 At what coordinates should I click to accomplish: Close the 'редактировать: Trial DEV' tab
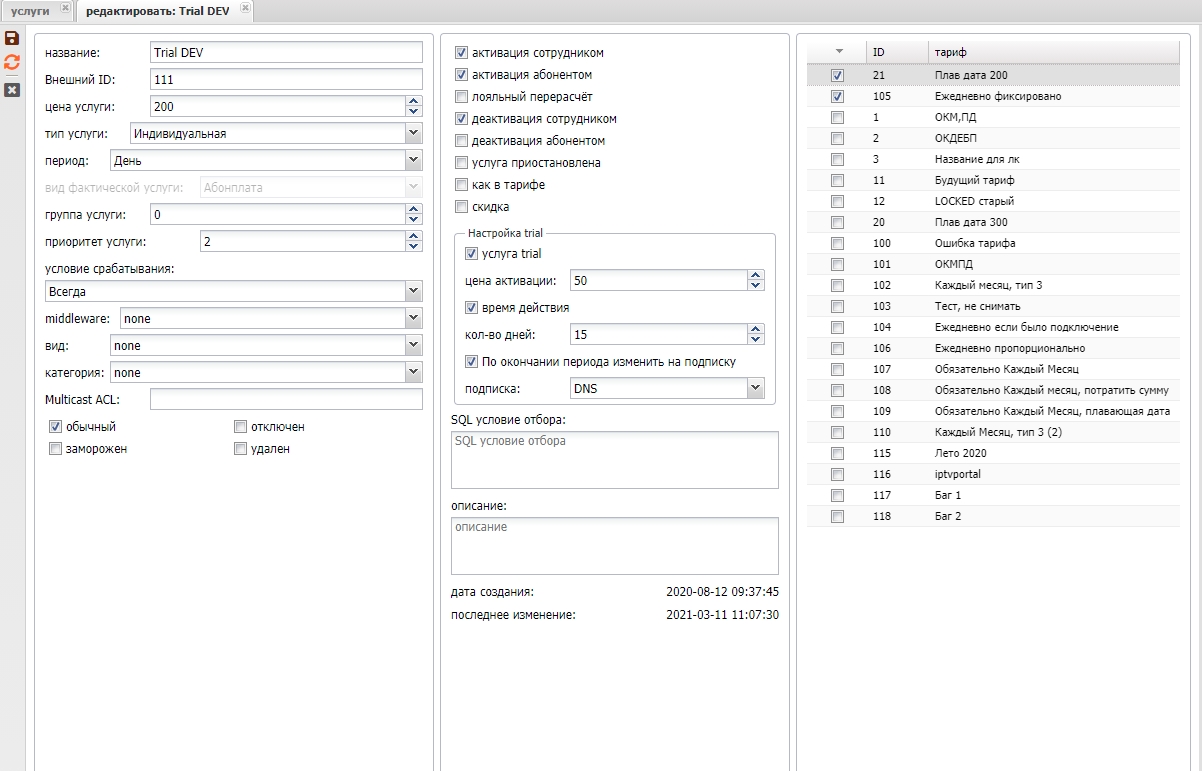click(245, 8)
